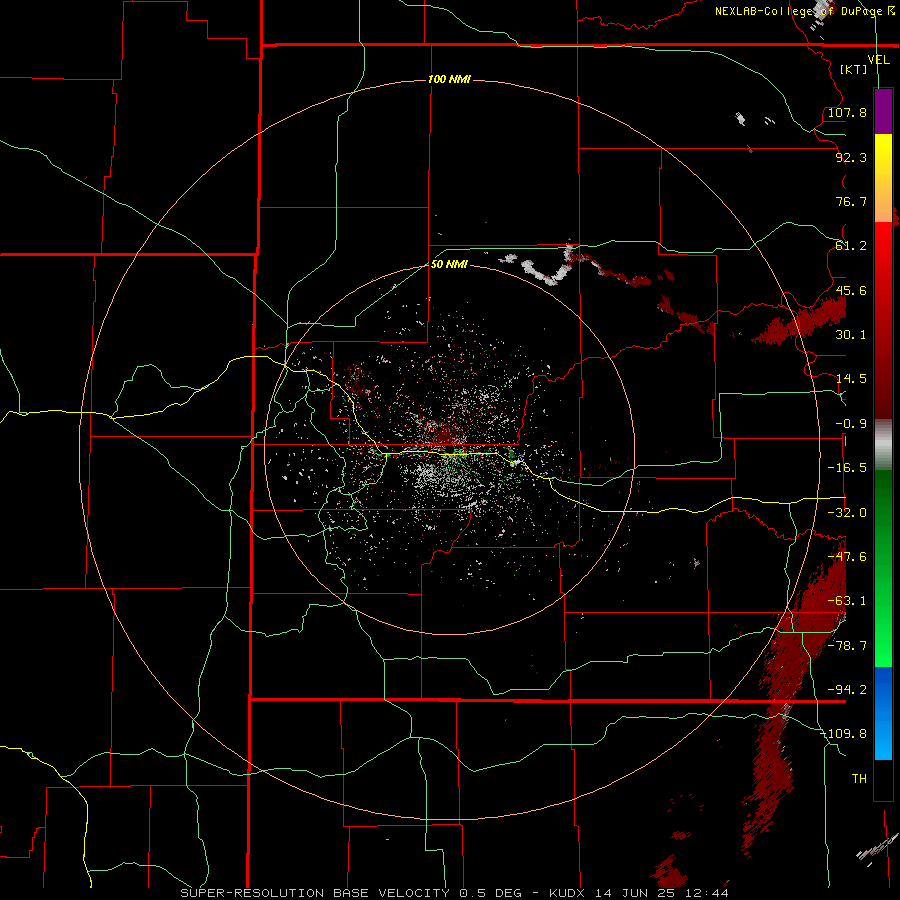Image resolution: width=900 pixels, height=900 pixels.
Task: Click the -109.8 legend value
Action: click(x=843, y=734)
